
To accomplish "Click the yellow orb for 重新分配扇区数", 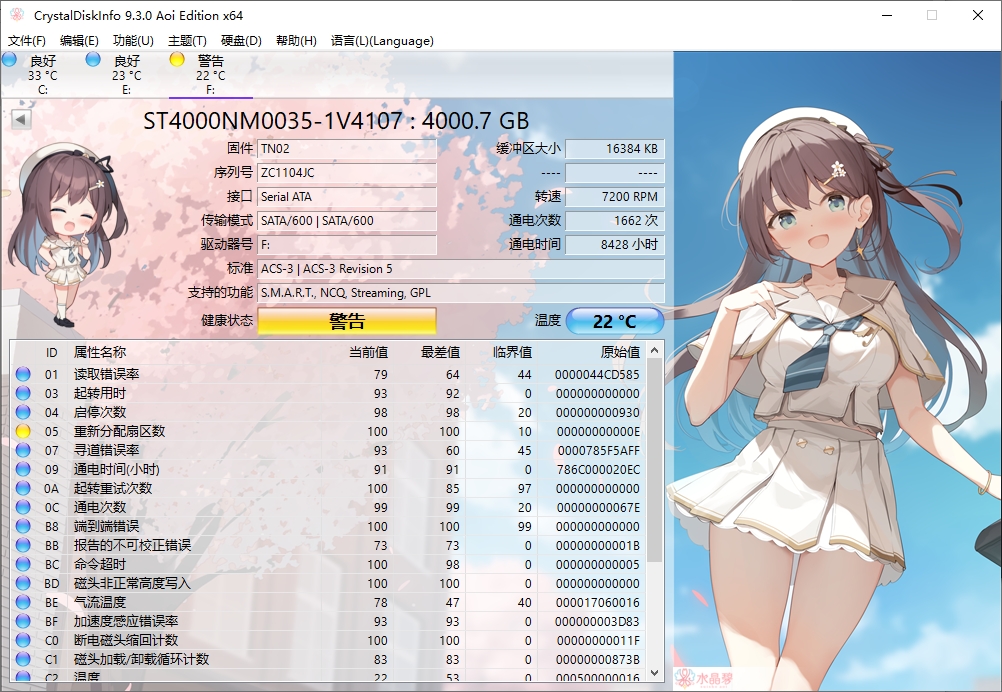I will pyautogui.click(x=23, y=431).
